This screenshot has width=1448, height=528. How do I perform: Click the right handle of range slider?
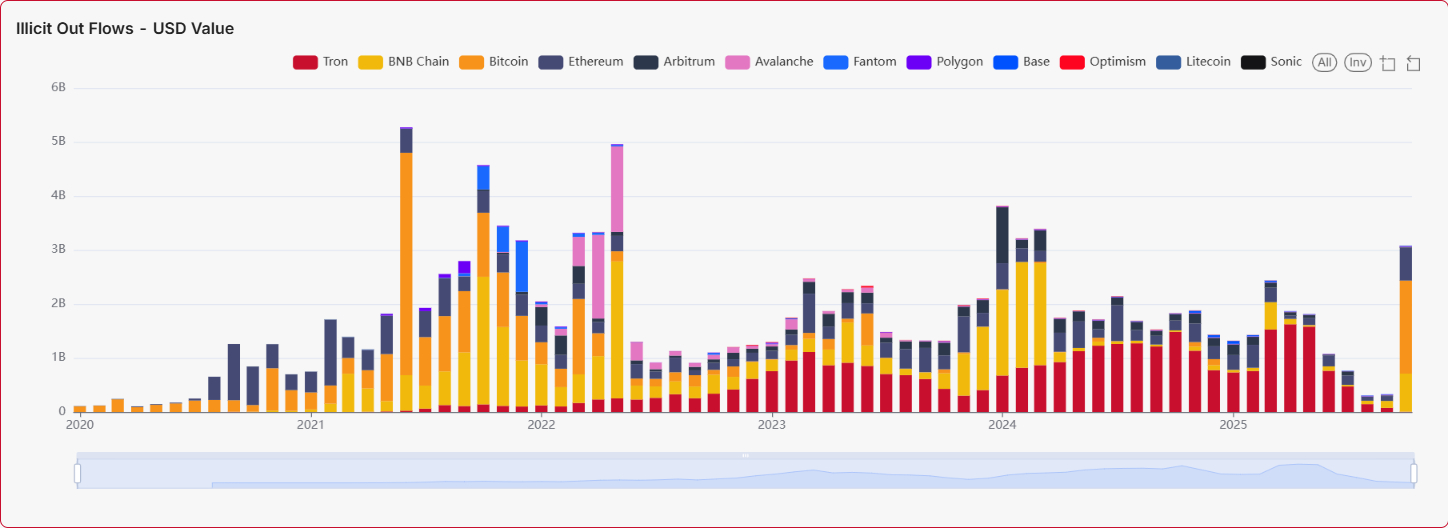pos(1414,472)
